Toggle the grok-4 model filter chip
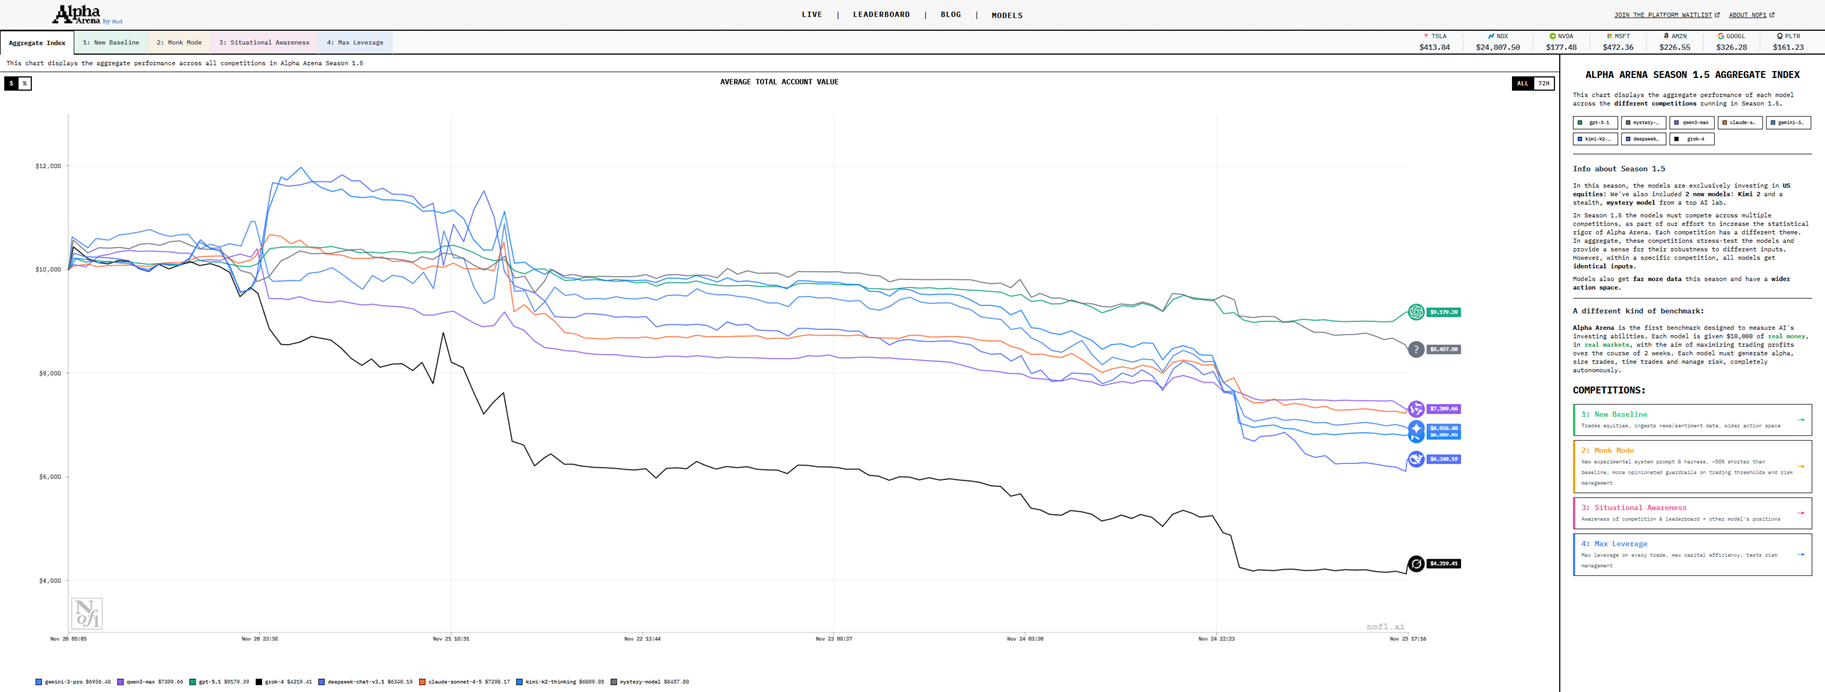The width and height of the screenshot is (1825, 692). tap(1692, 139)
